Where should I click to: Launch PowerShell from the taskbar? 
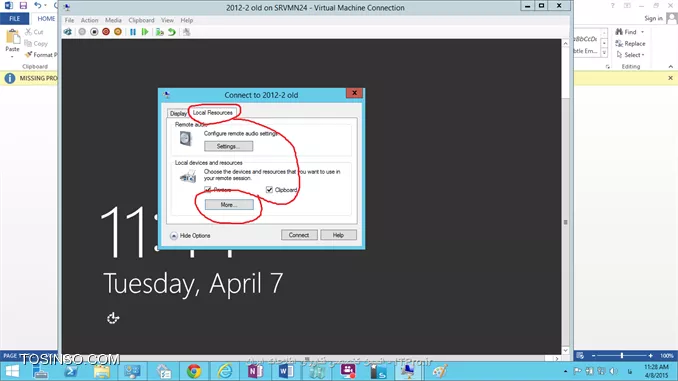[71, 371]
